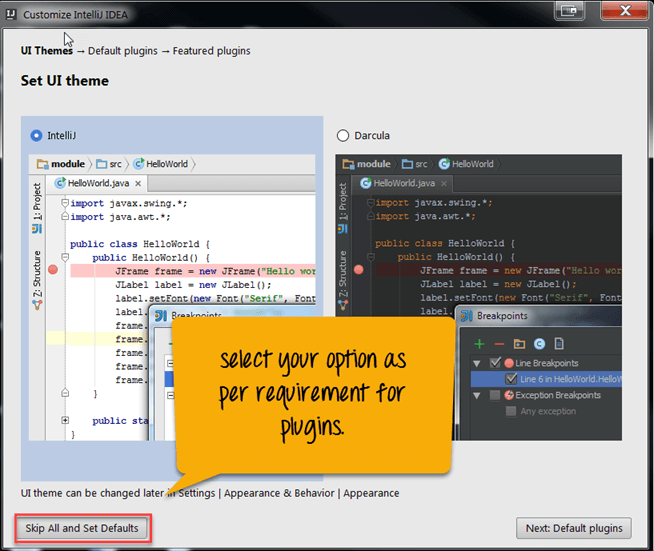Viewport: 654px width, 551px height.
Task: Click red minus icon in Breakpoints dialog
Action: click(x=500, y=343)
